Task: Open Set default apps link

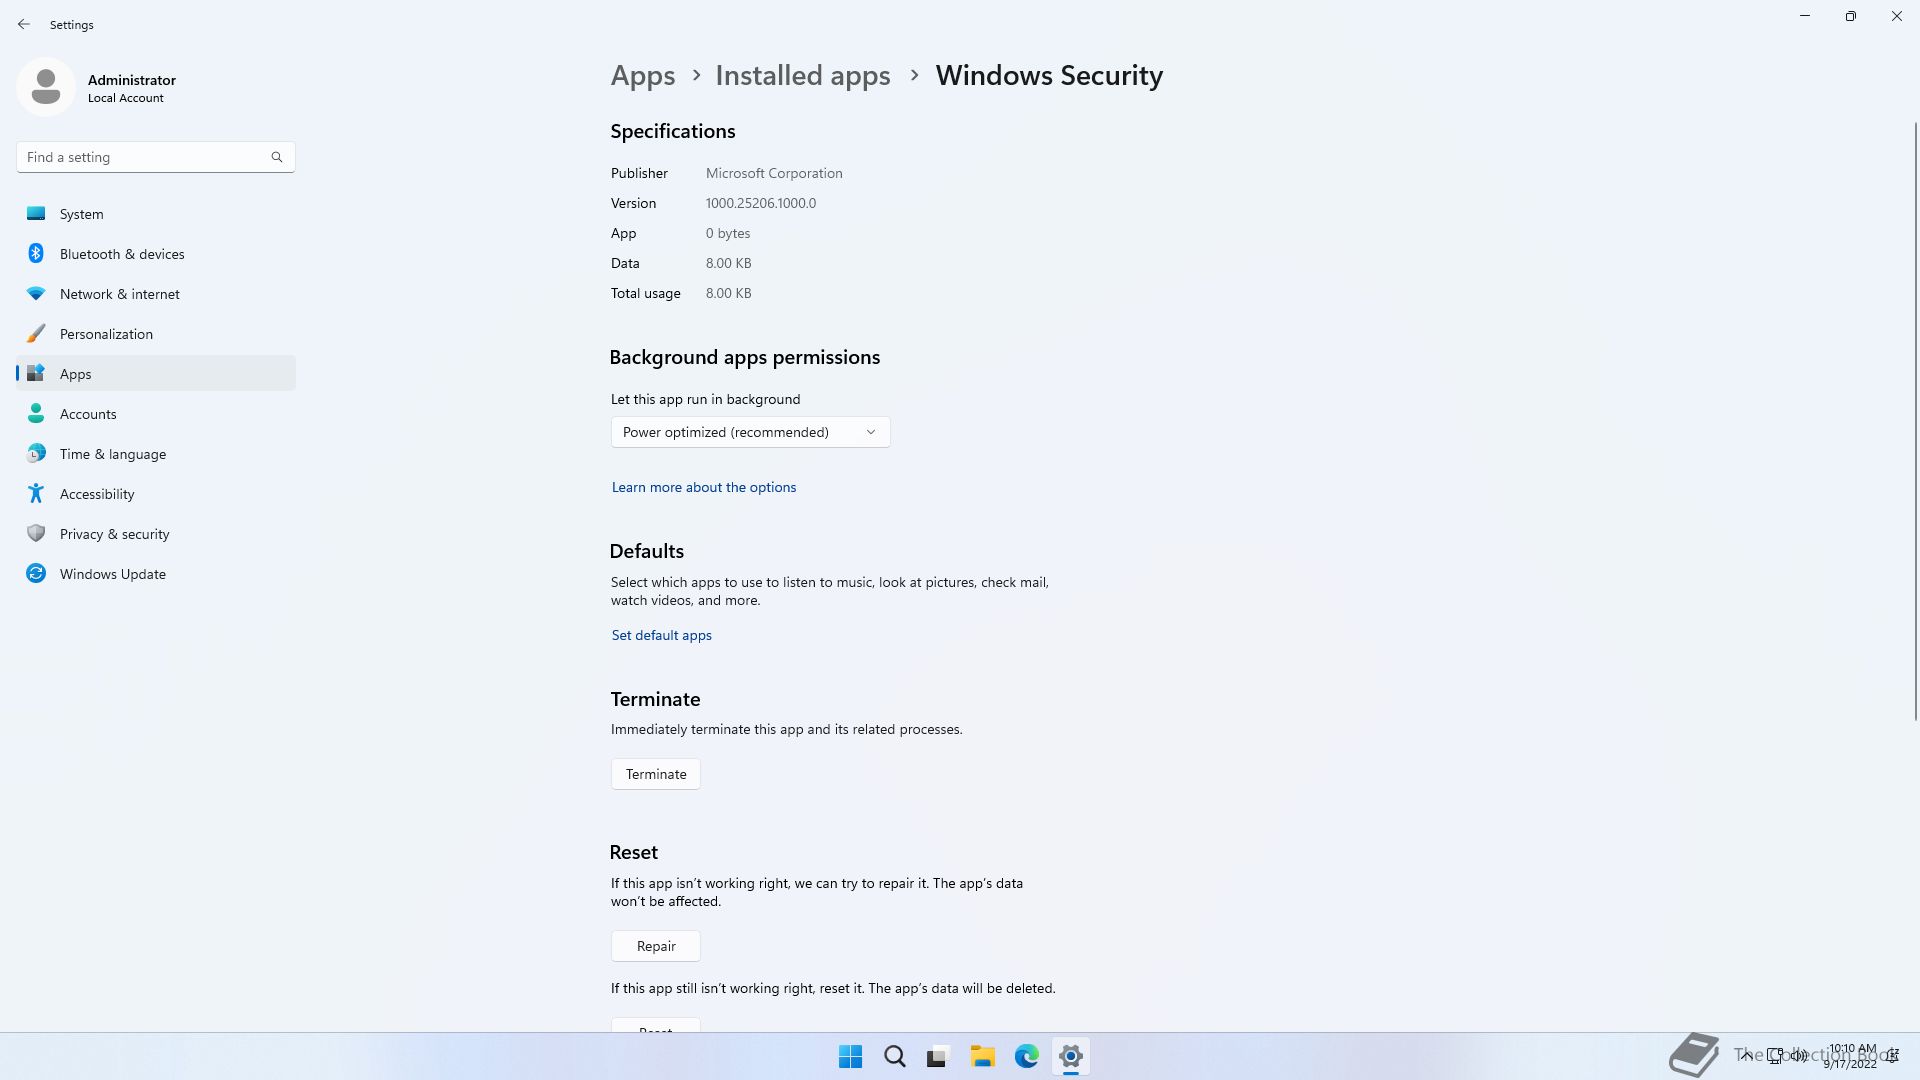Action: [661, 635]
